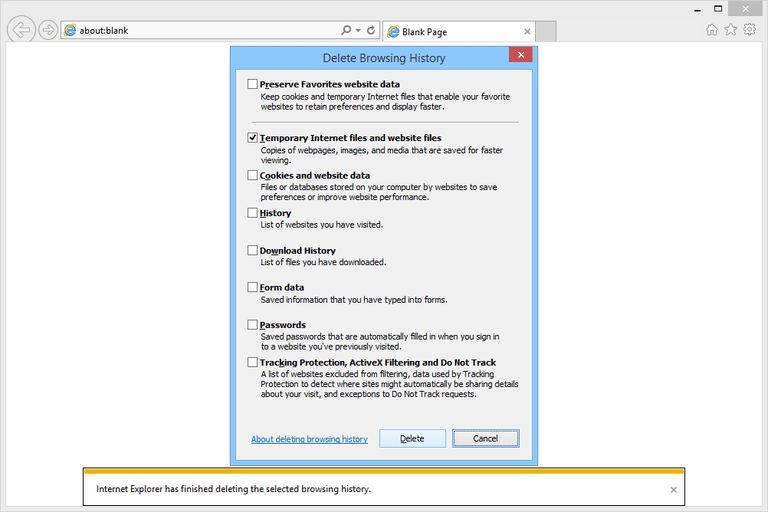
Task: Uncheck Temporary Internet files and website files
Action: pyautogui.click(x=252, y=138)
